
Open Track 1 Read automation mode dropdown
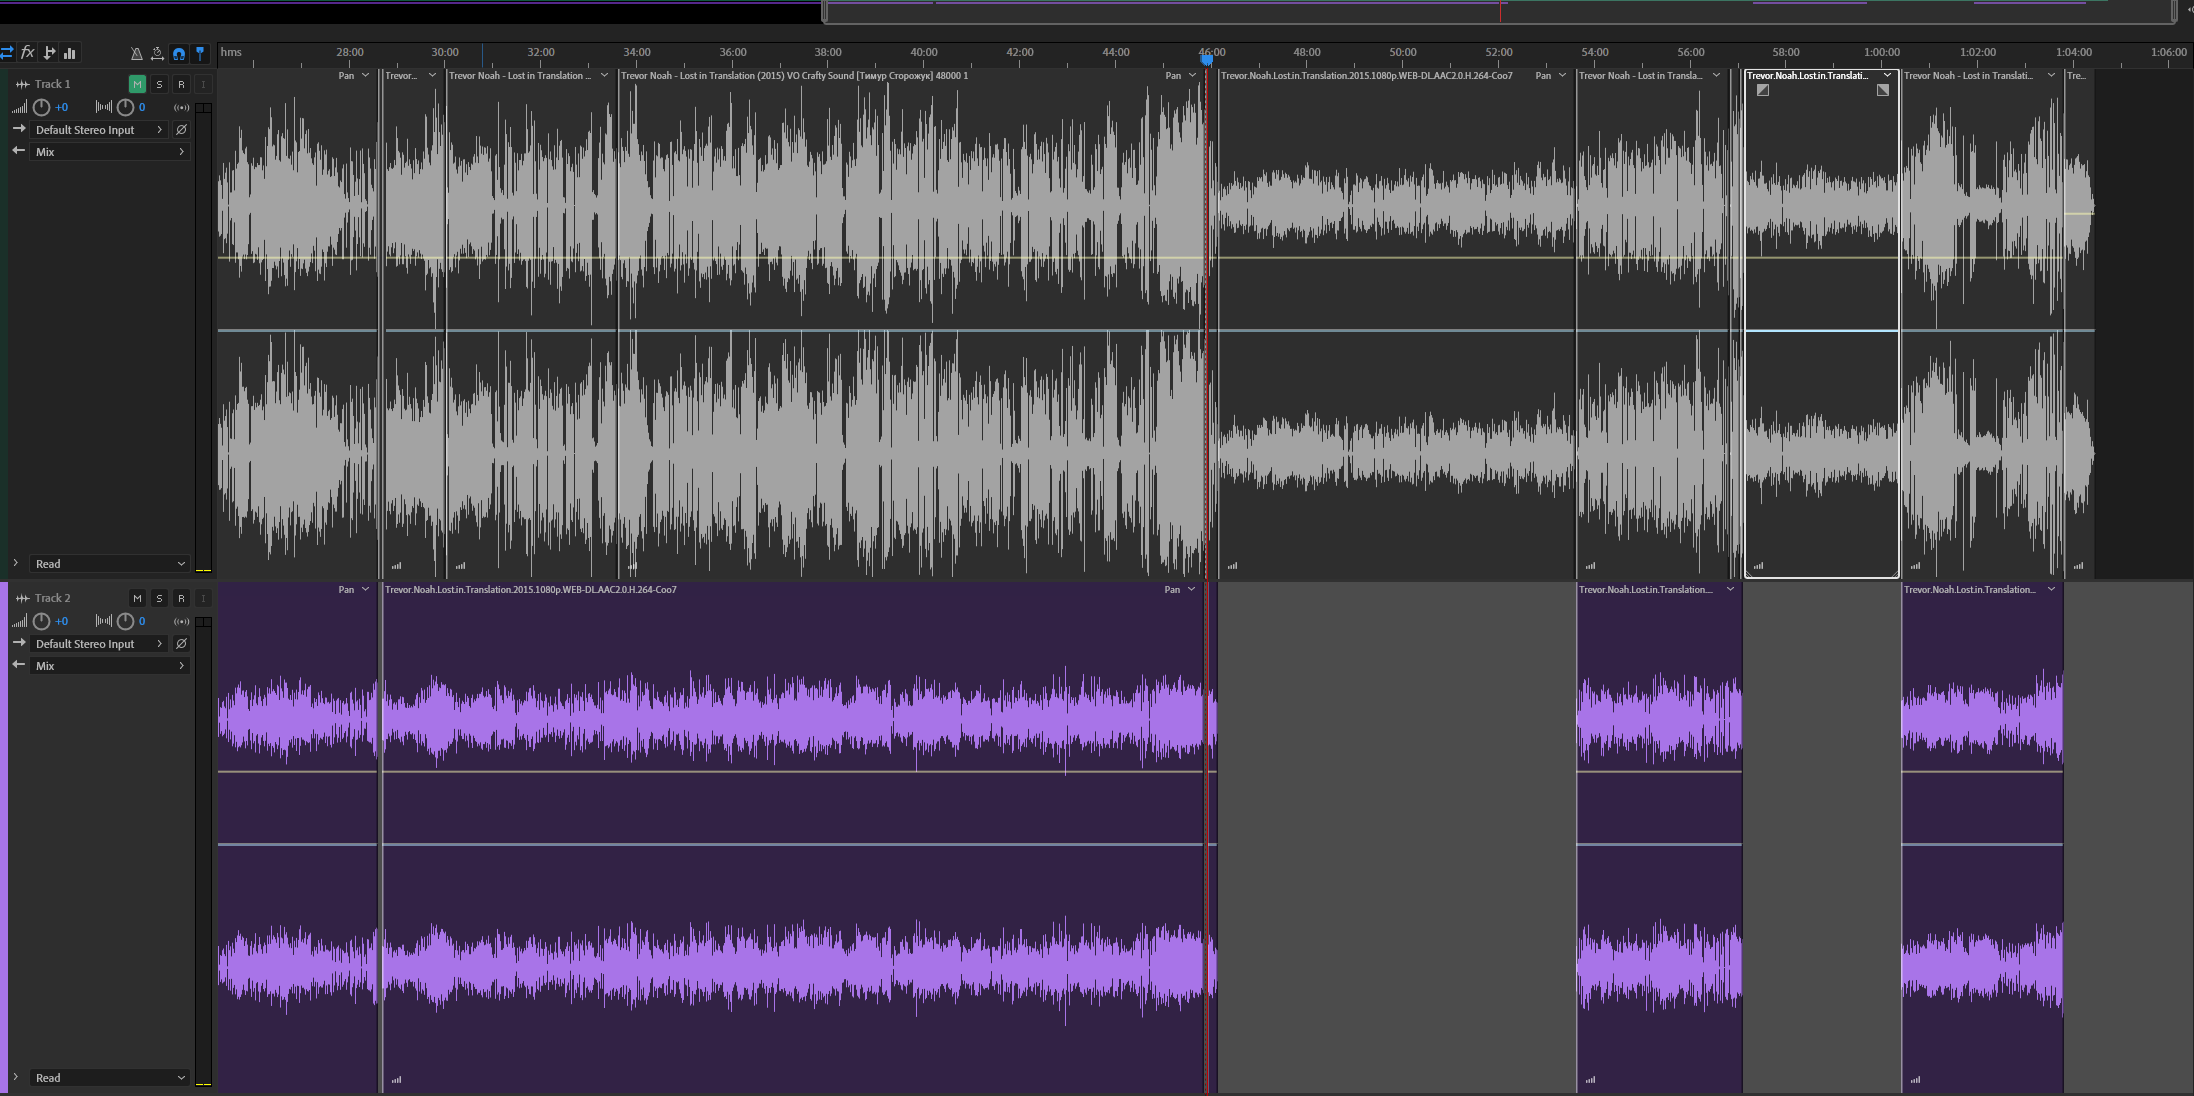108,564
